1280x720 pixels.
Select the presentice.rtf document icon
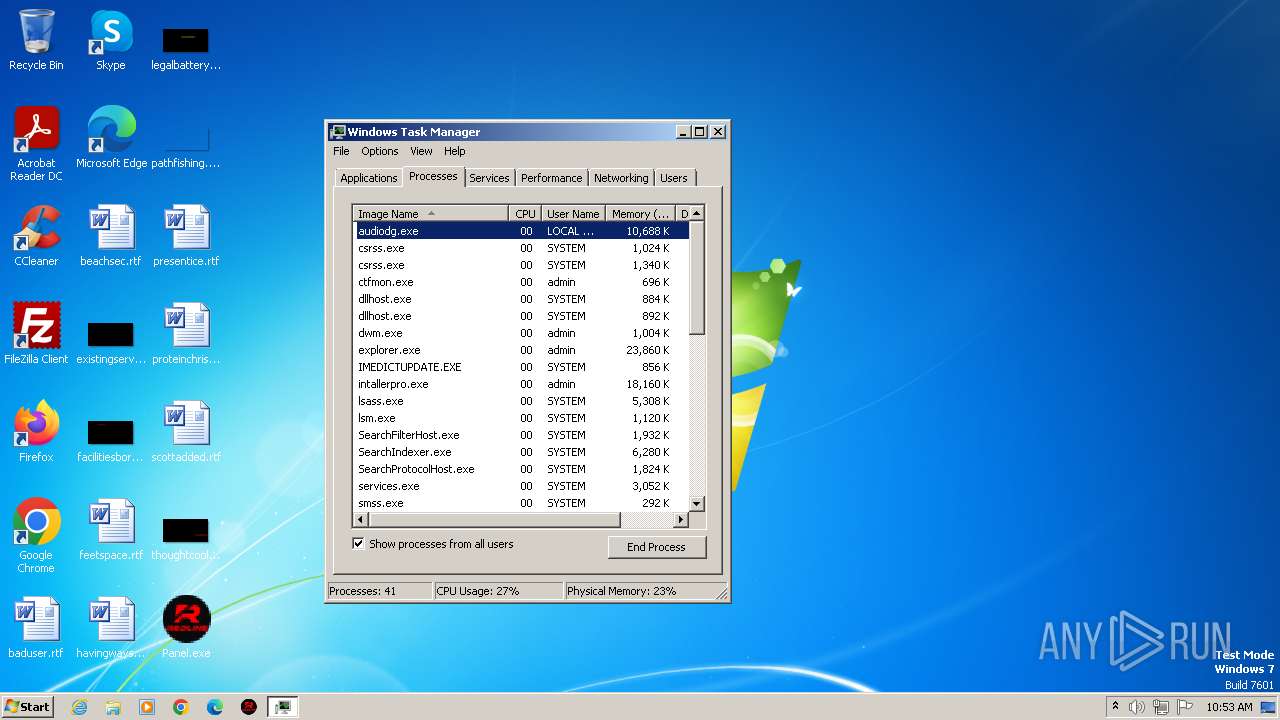pyautogui.click(x=186, y=236)
